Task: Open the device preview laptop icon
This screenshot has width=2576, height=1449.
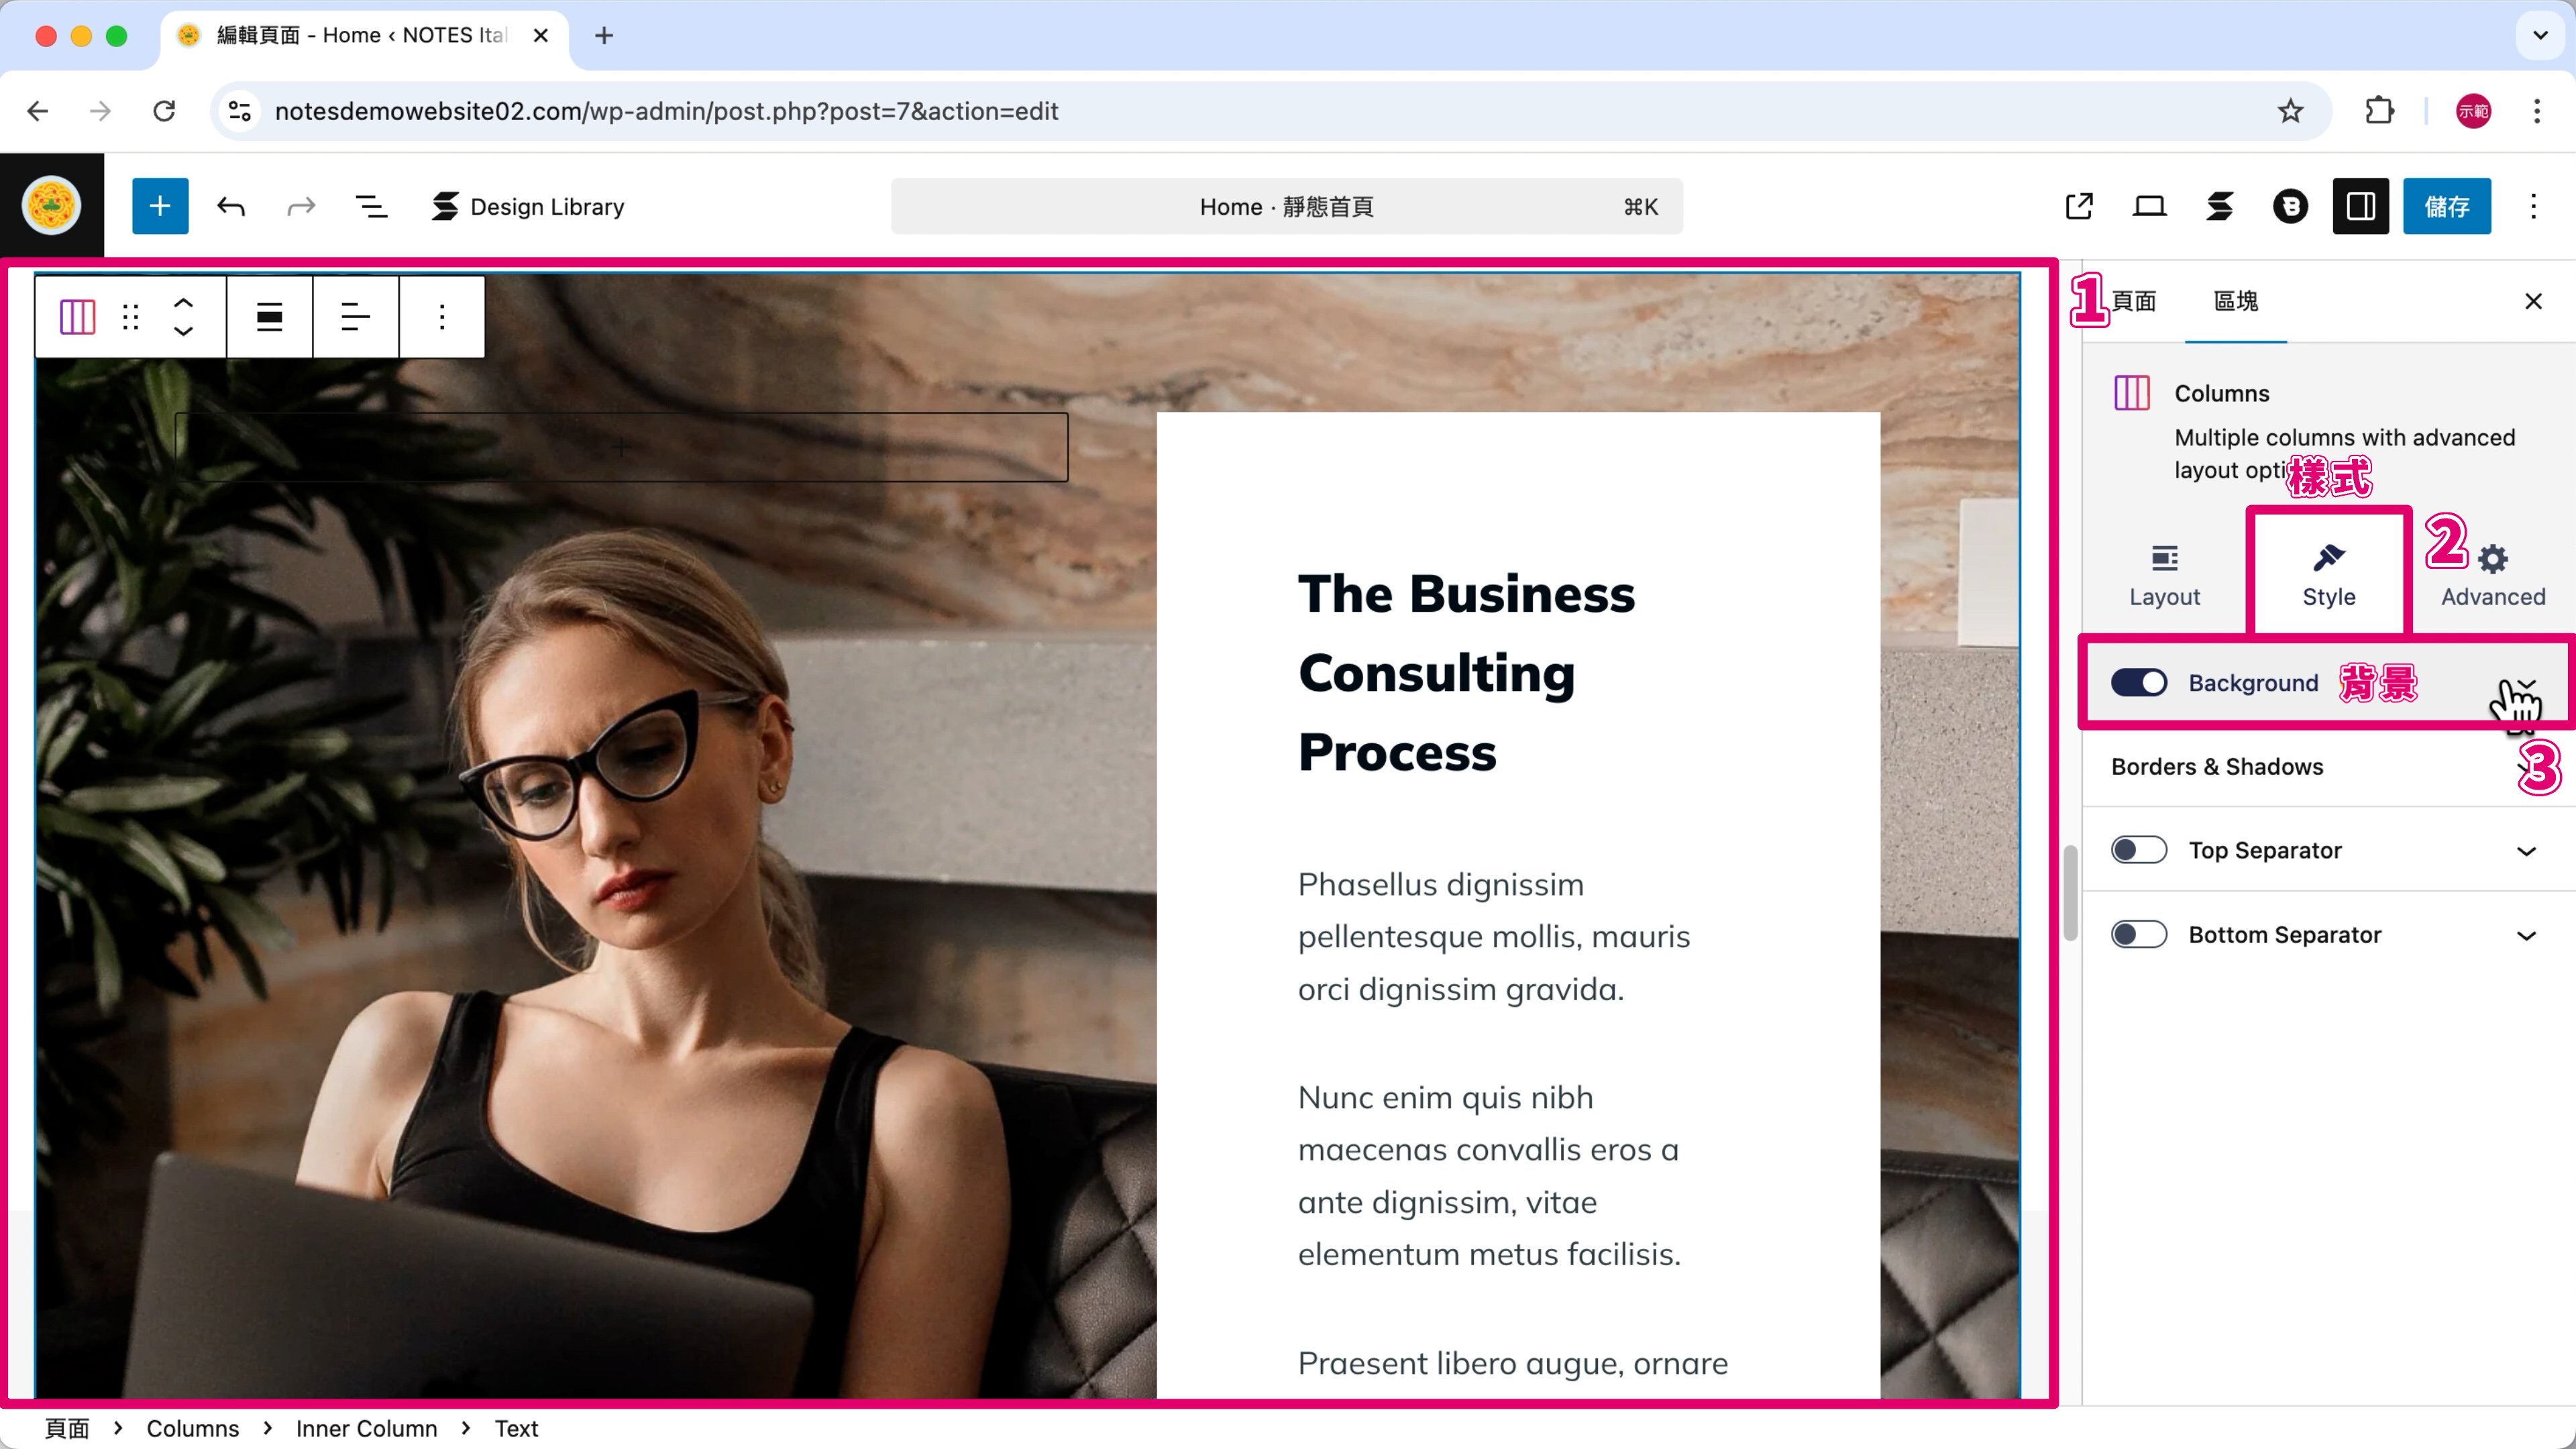Action: [2149, 206]
